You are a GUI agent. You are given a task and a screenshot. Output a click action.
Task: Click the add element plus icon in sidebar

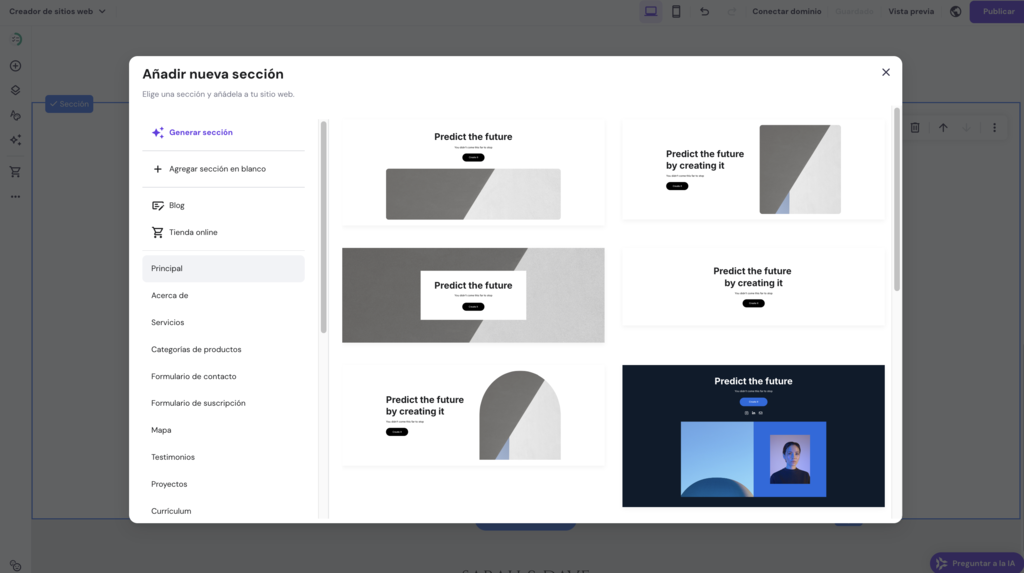tap(16, 66)
